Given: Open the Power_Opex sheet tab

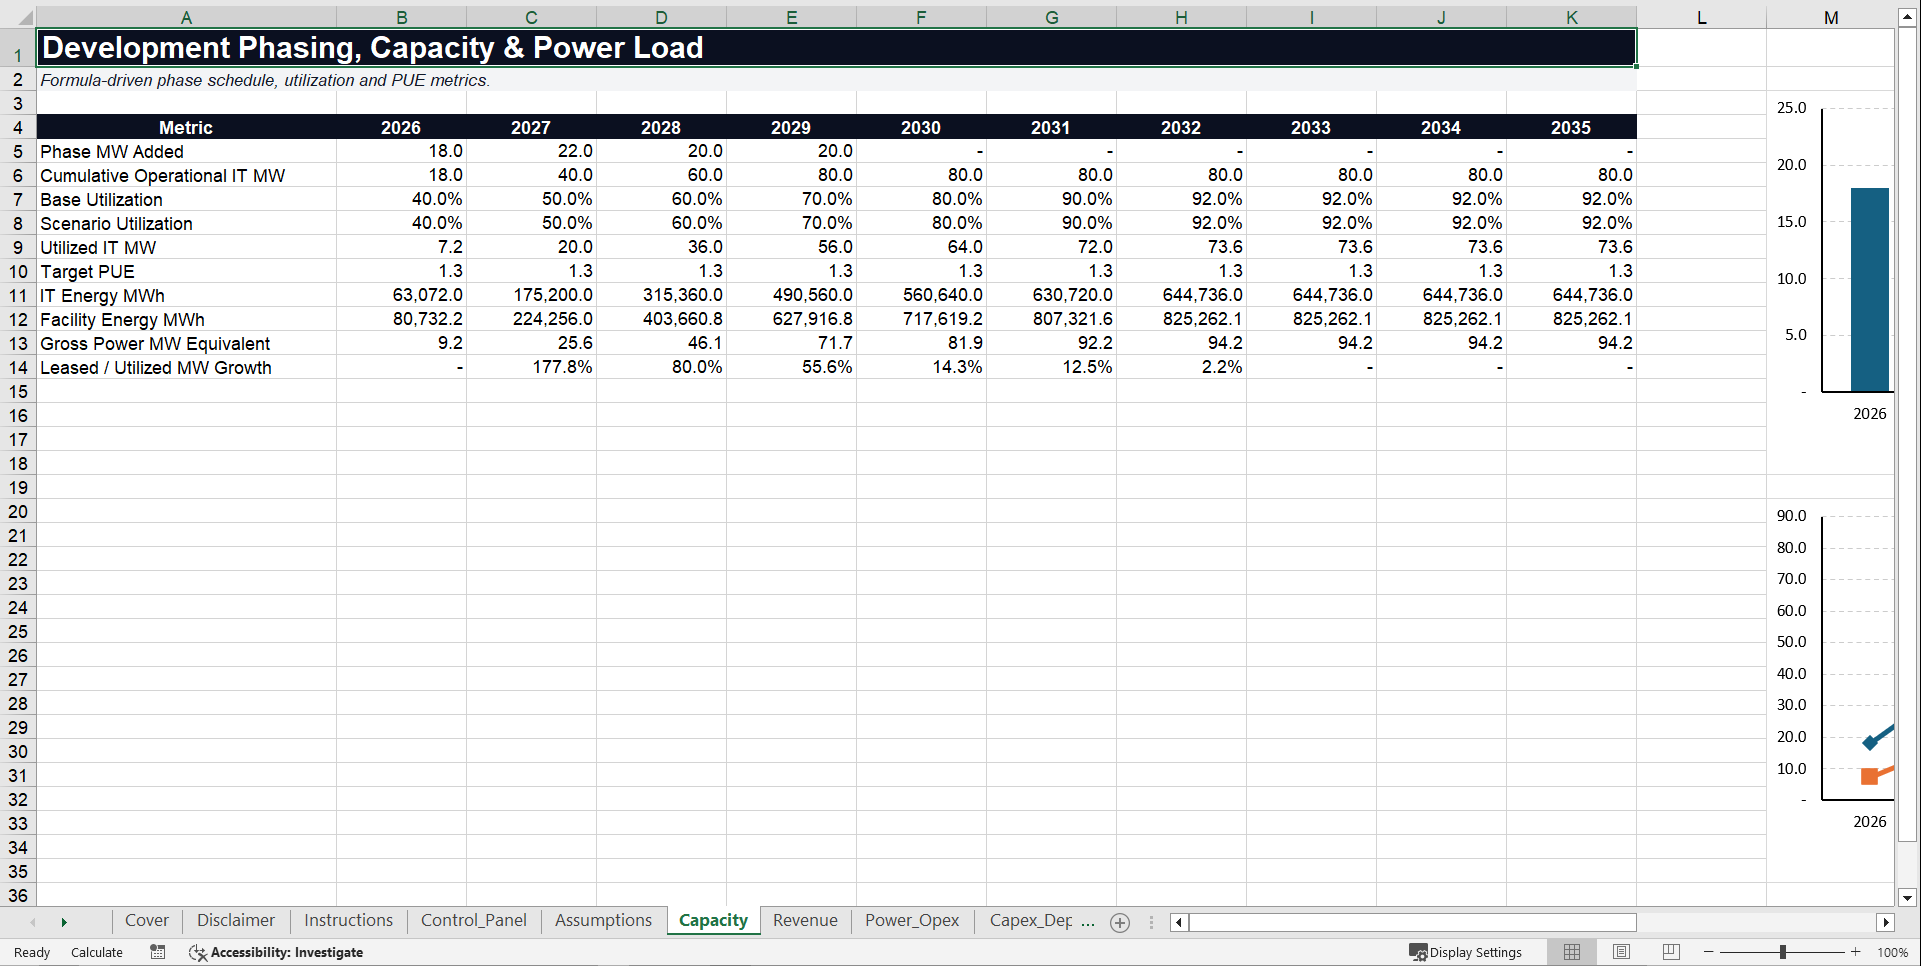Looking at the screenshot, I should [912, 920].
